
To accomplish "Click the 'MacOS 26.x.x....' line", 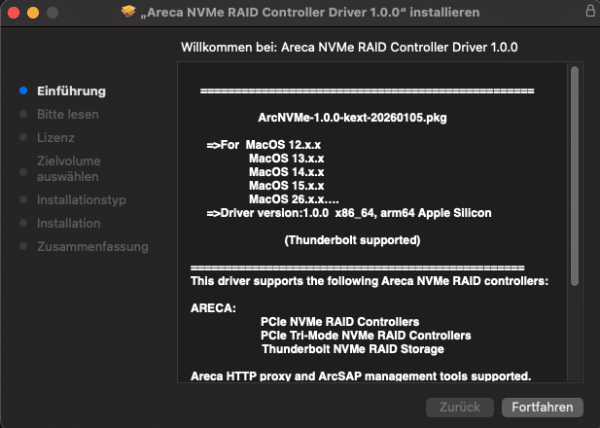I will click(x=294, y=199).
